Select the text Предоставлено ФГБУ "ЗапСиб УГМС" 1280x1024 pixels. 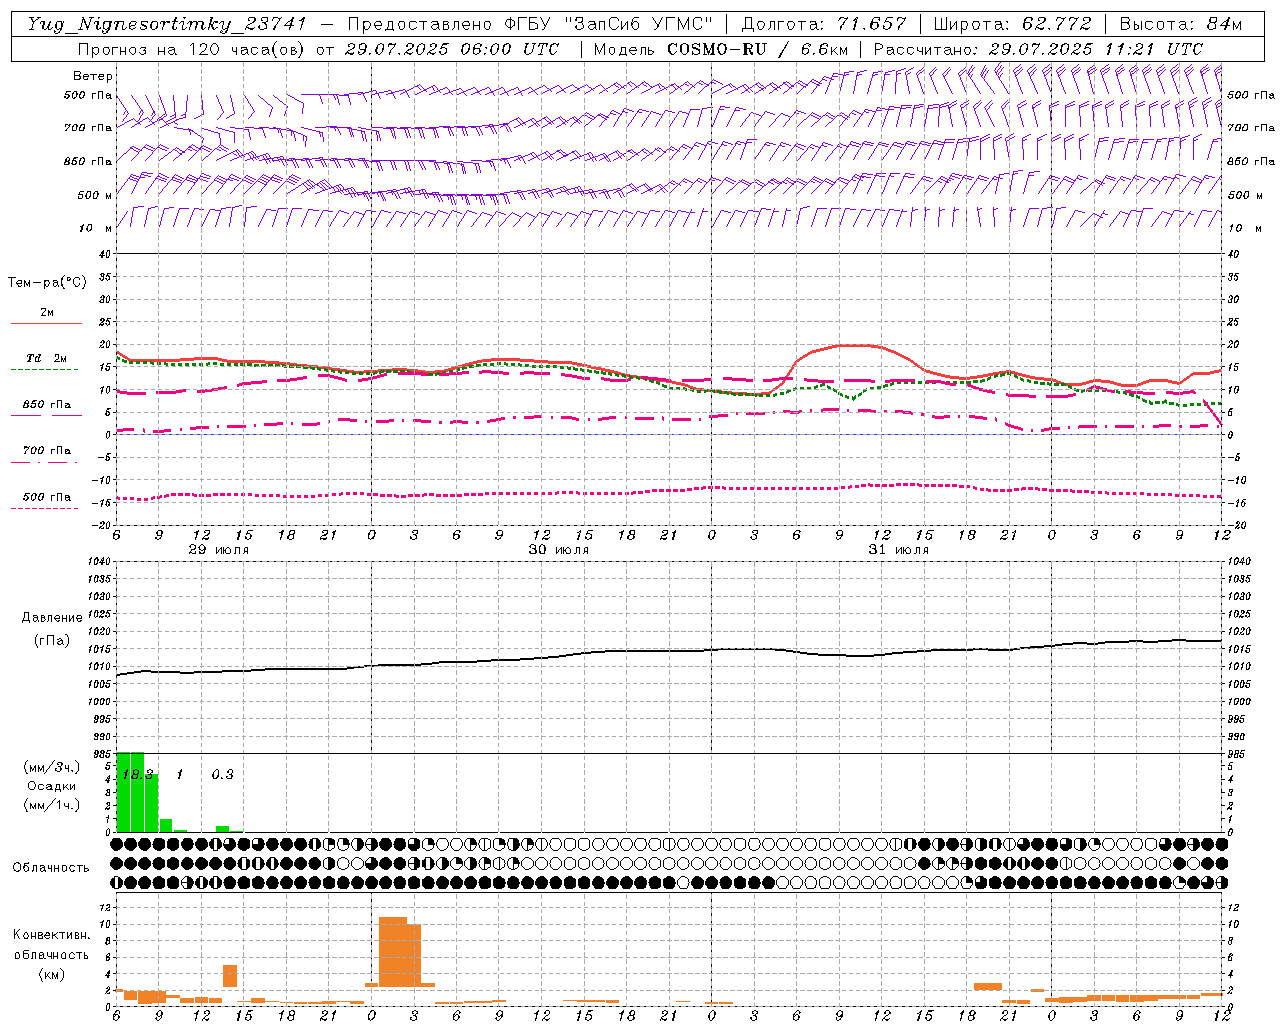tap(529, 24)
